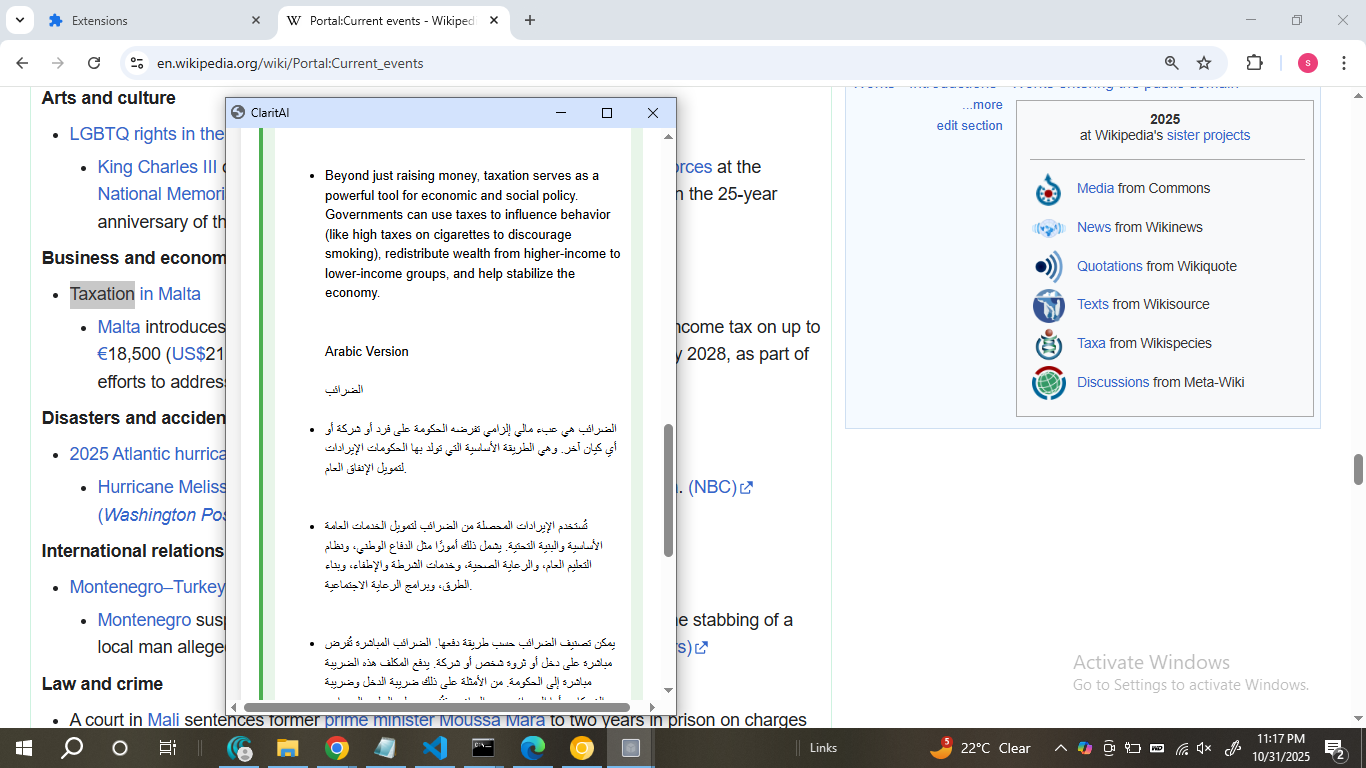Image resolution: width=1366 pixels, height=768 pixels.
Task: Open yellow circle app in taskbar
Action: click(x=581, y=748)
